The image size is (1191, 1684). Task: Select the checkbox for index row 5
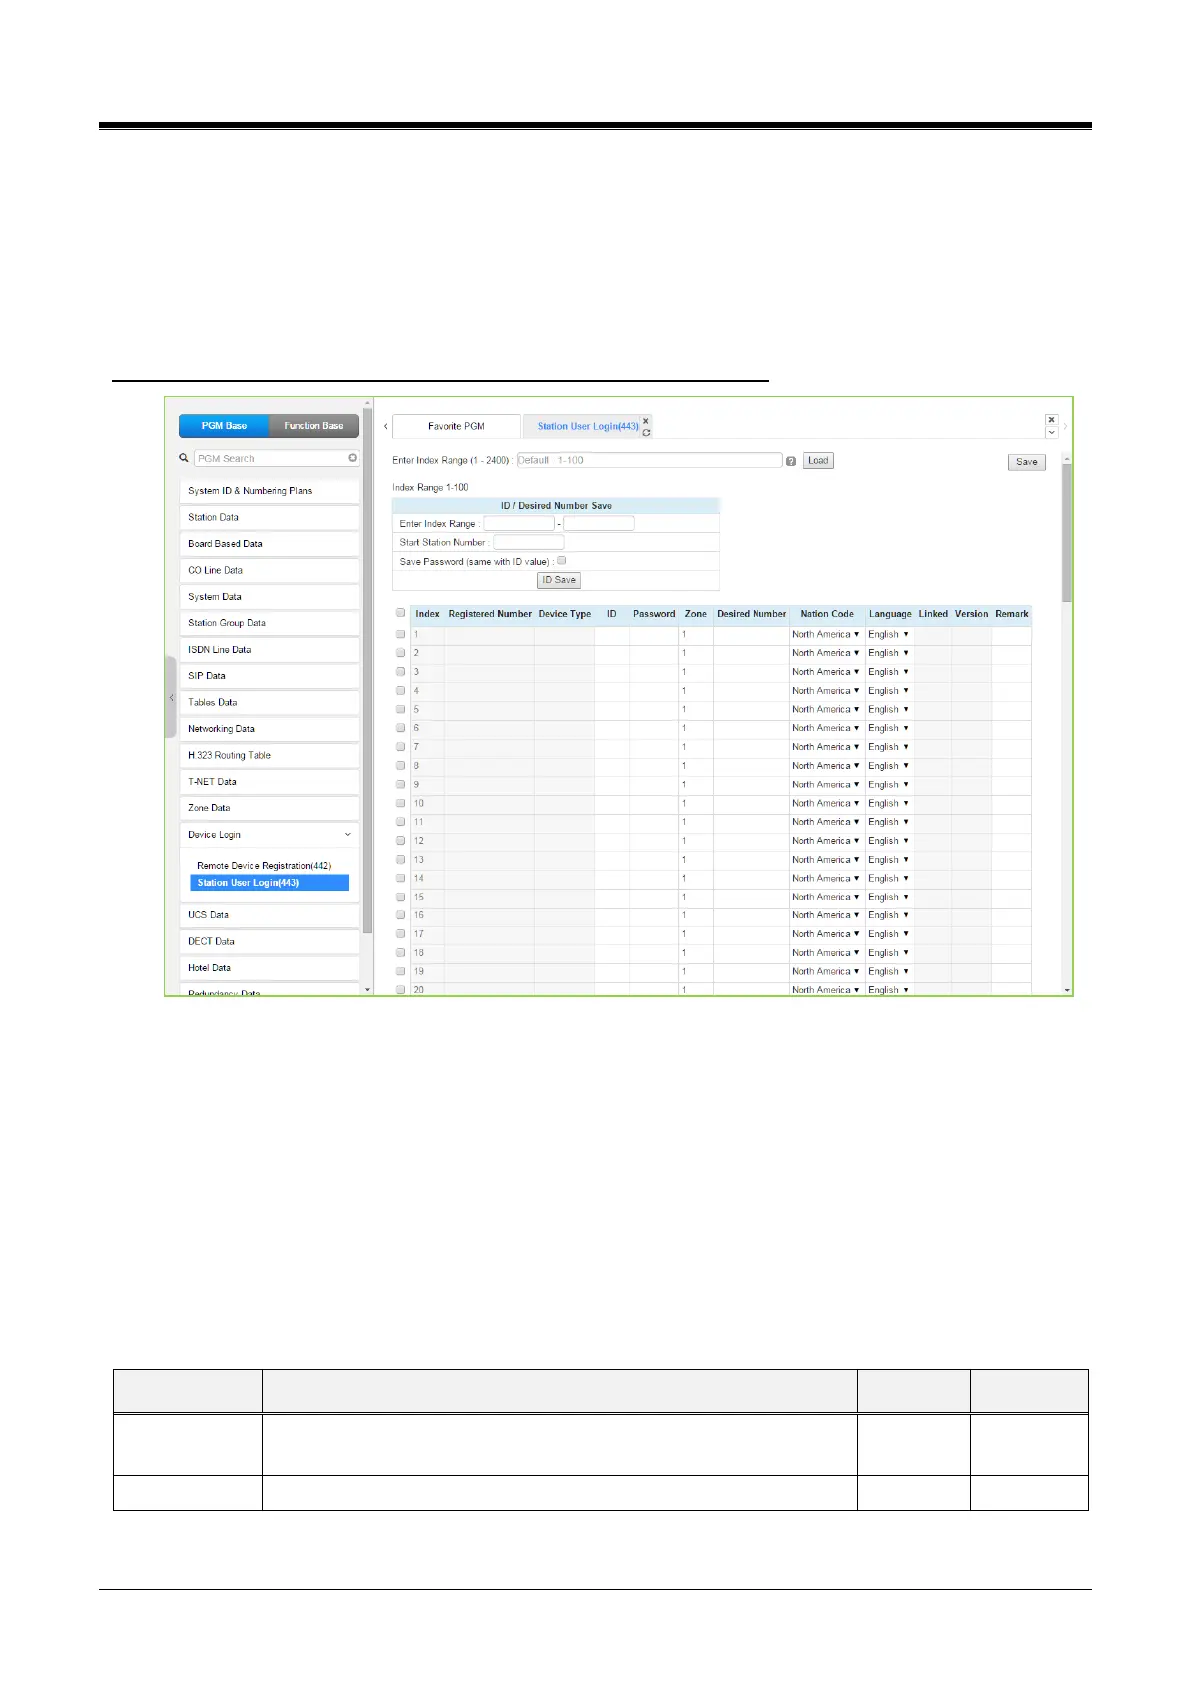[400, 709]
